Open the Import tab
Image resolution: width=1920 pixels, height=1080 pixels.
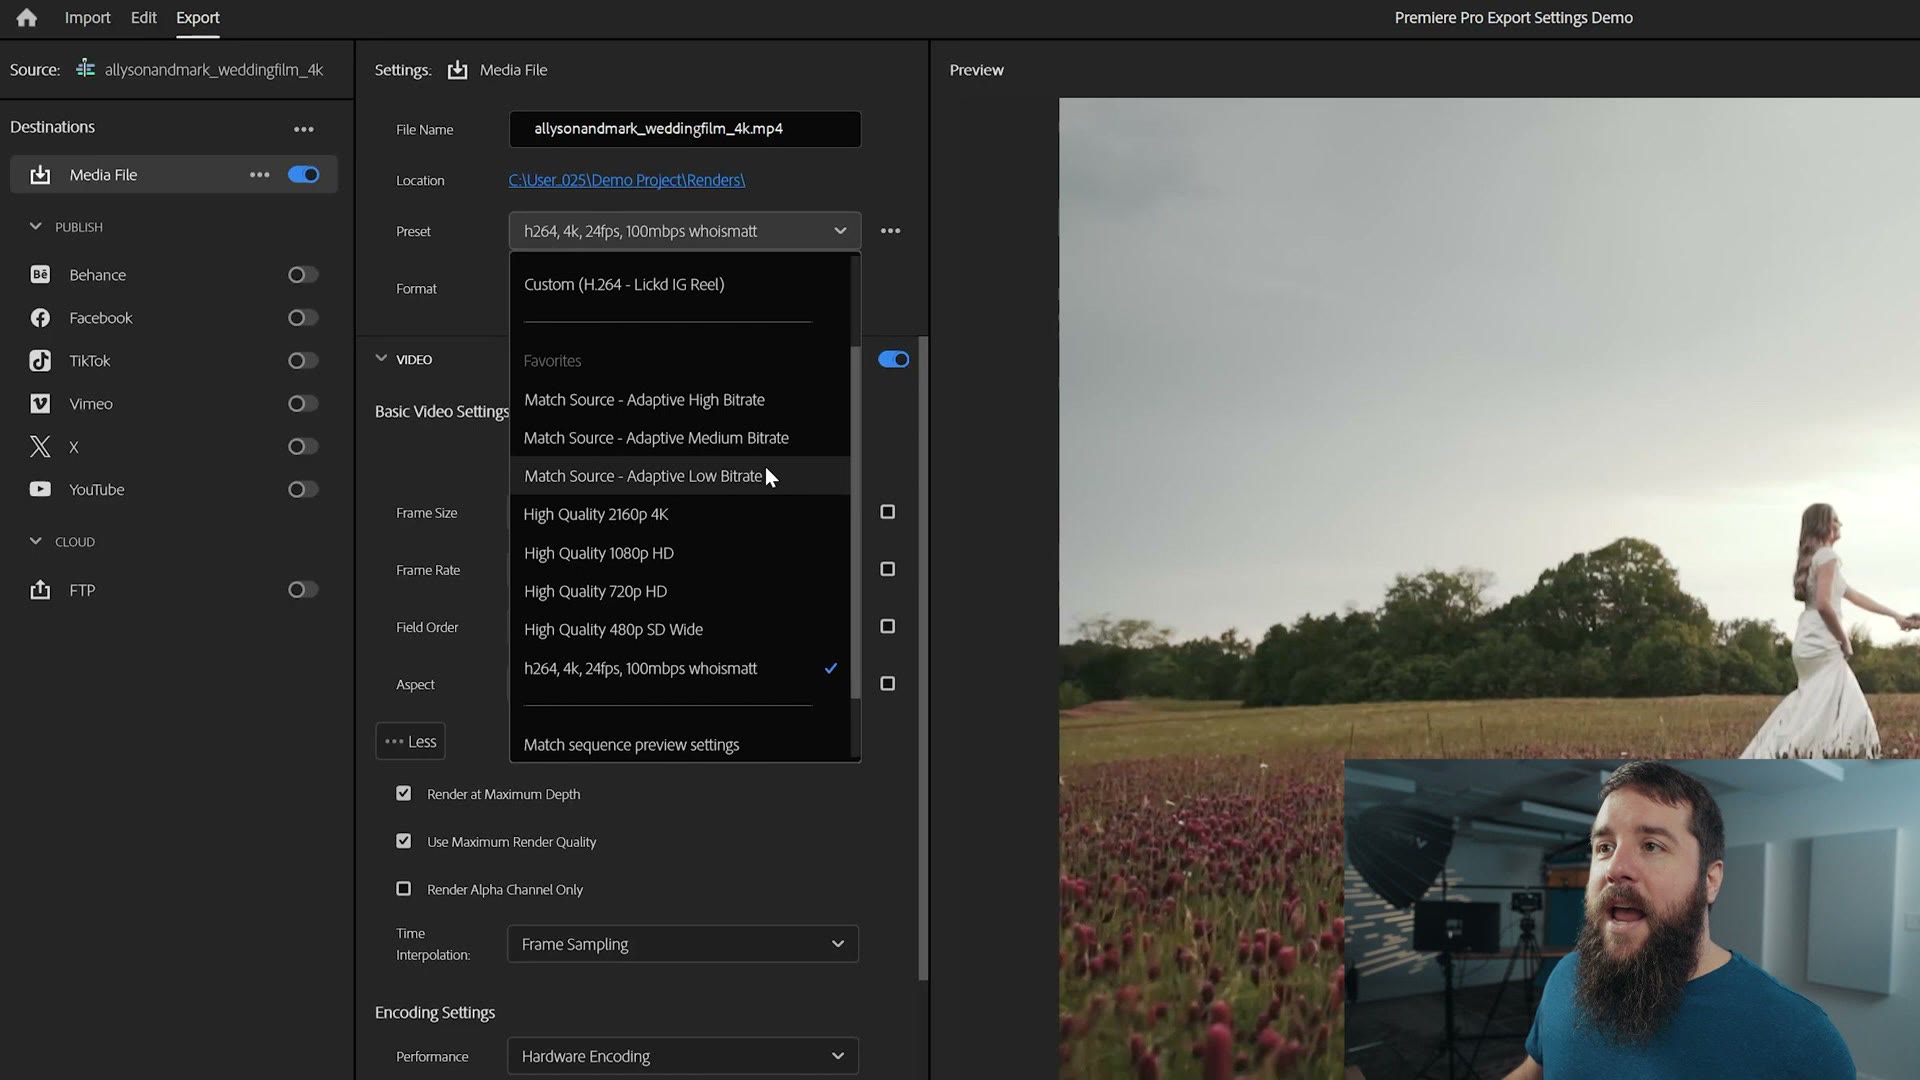point(88,18)
